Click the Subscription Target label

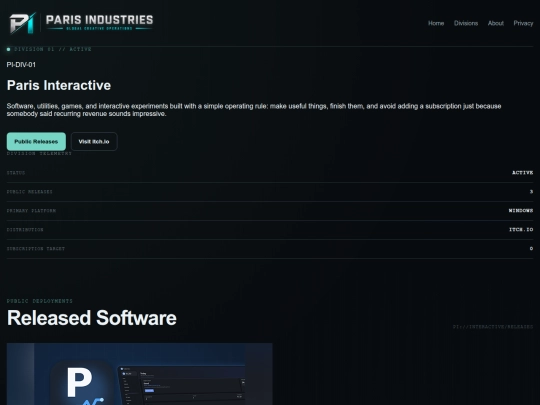[36, 248]
